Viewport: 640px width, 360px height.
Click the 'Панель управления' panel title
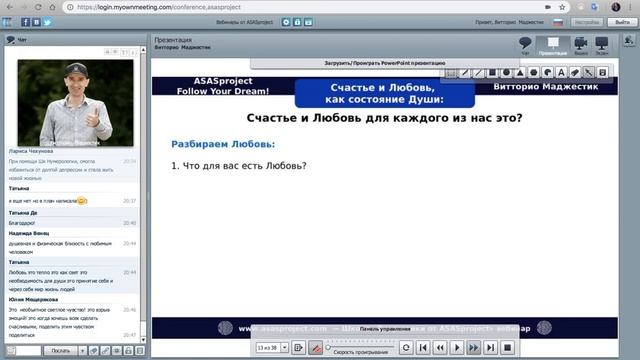click(x=385, y=329)
